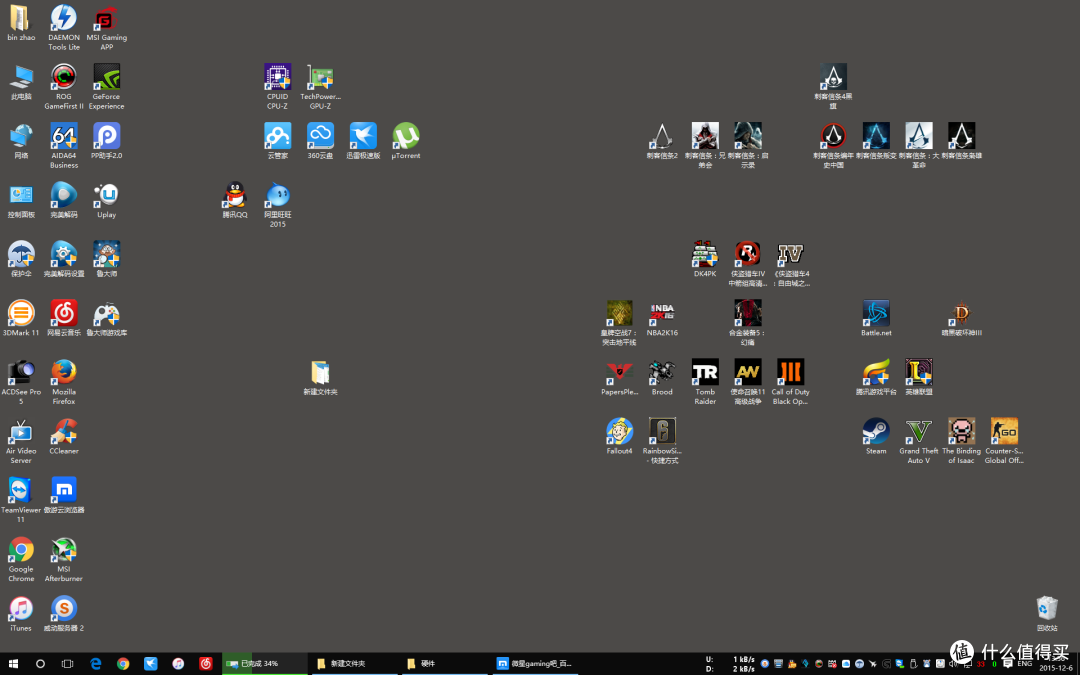Open Google Chrome desktop icon

click(21, 559)
